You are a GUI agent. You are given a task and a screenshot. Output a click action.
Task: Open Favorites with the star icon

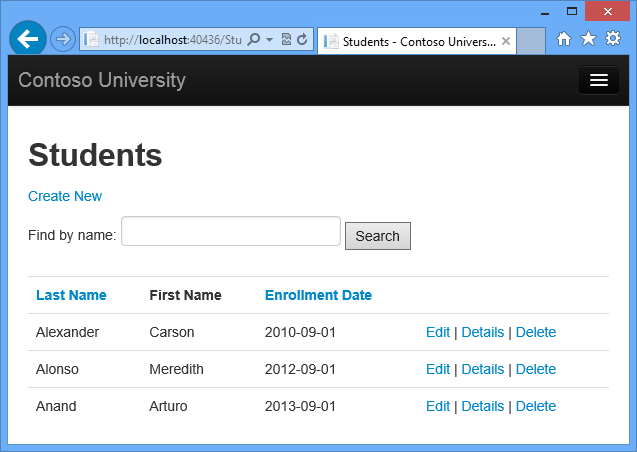pyautogui.click(x=588, y=39)
